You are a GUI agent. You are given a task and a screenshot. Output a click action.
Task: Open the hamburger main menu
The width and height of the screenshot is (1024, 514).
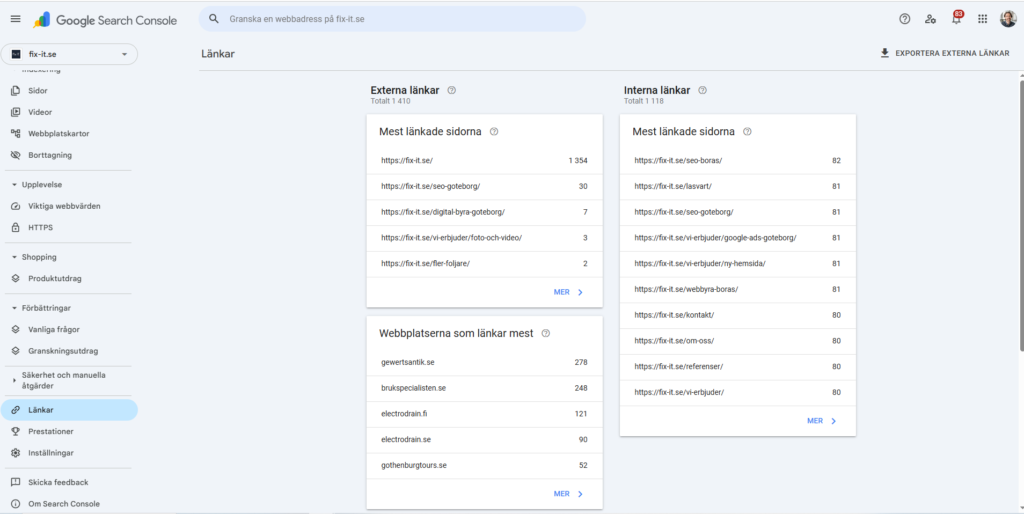15,19
